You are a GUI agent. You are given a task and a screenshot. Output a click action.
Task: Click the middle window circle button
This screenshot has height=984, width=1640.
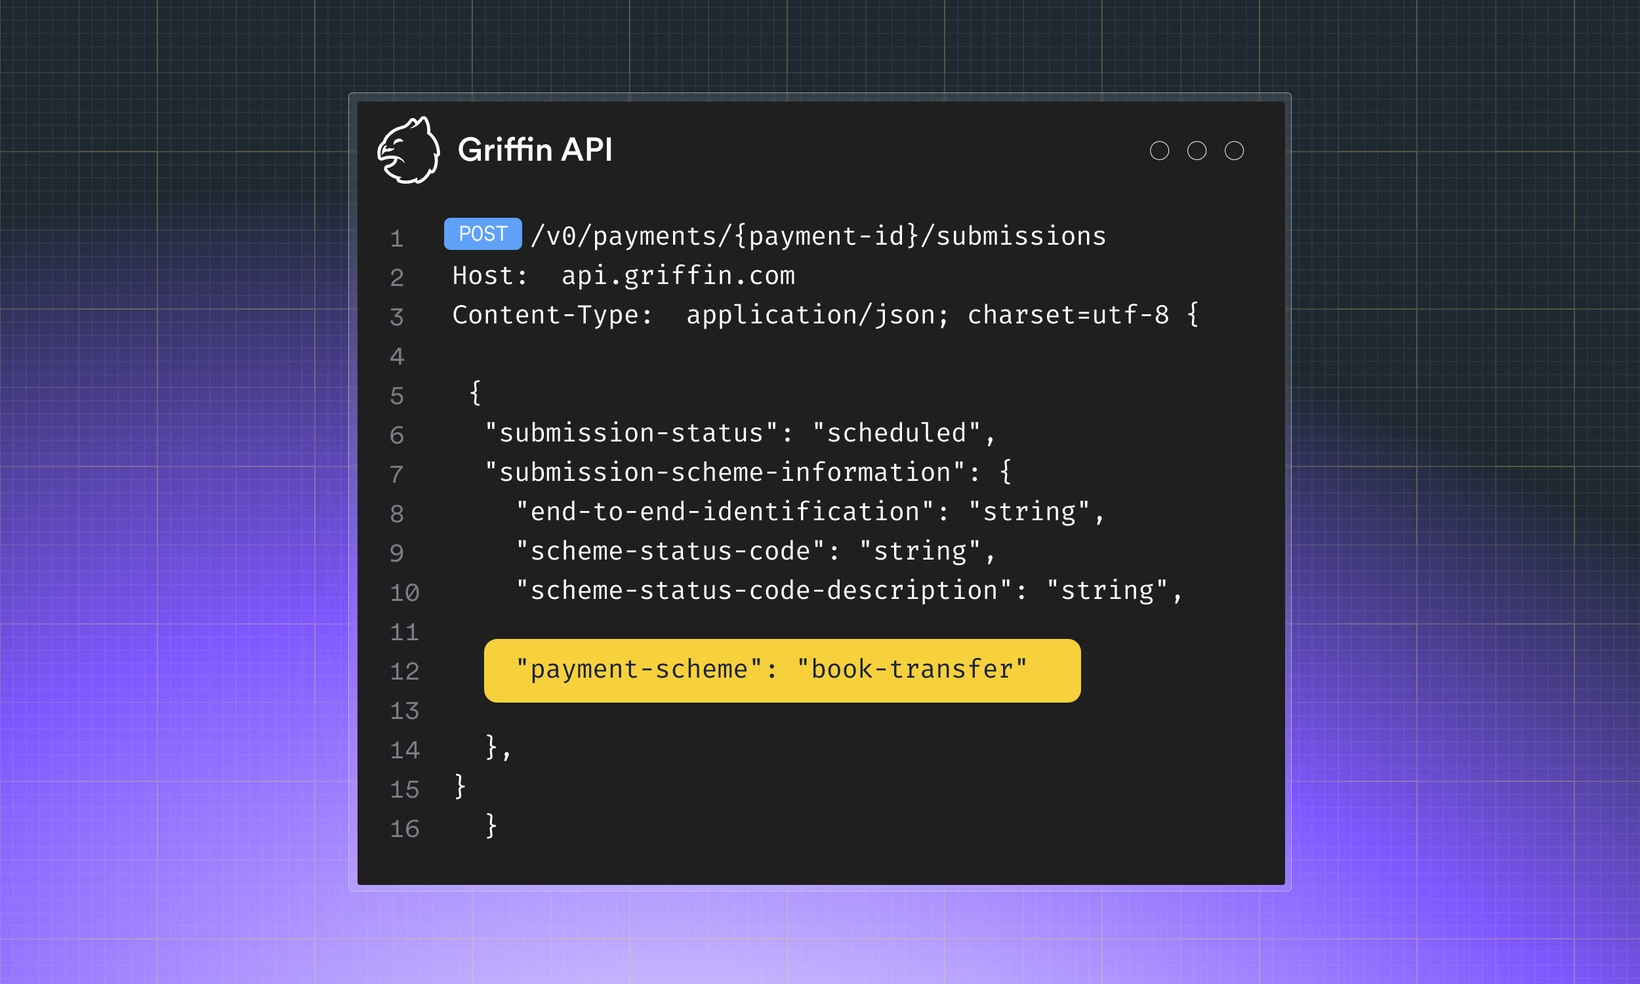[1197, 151]
